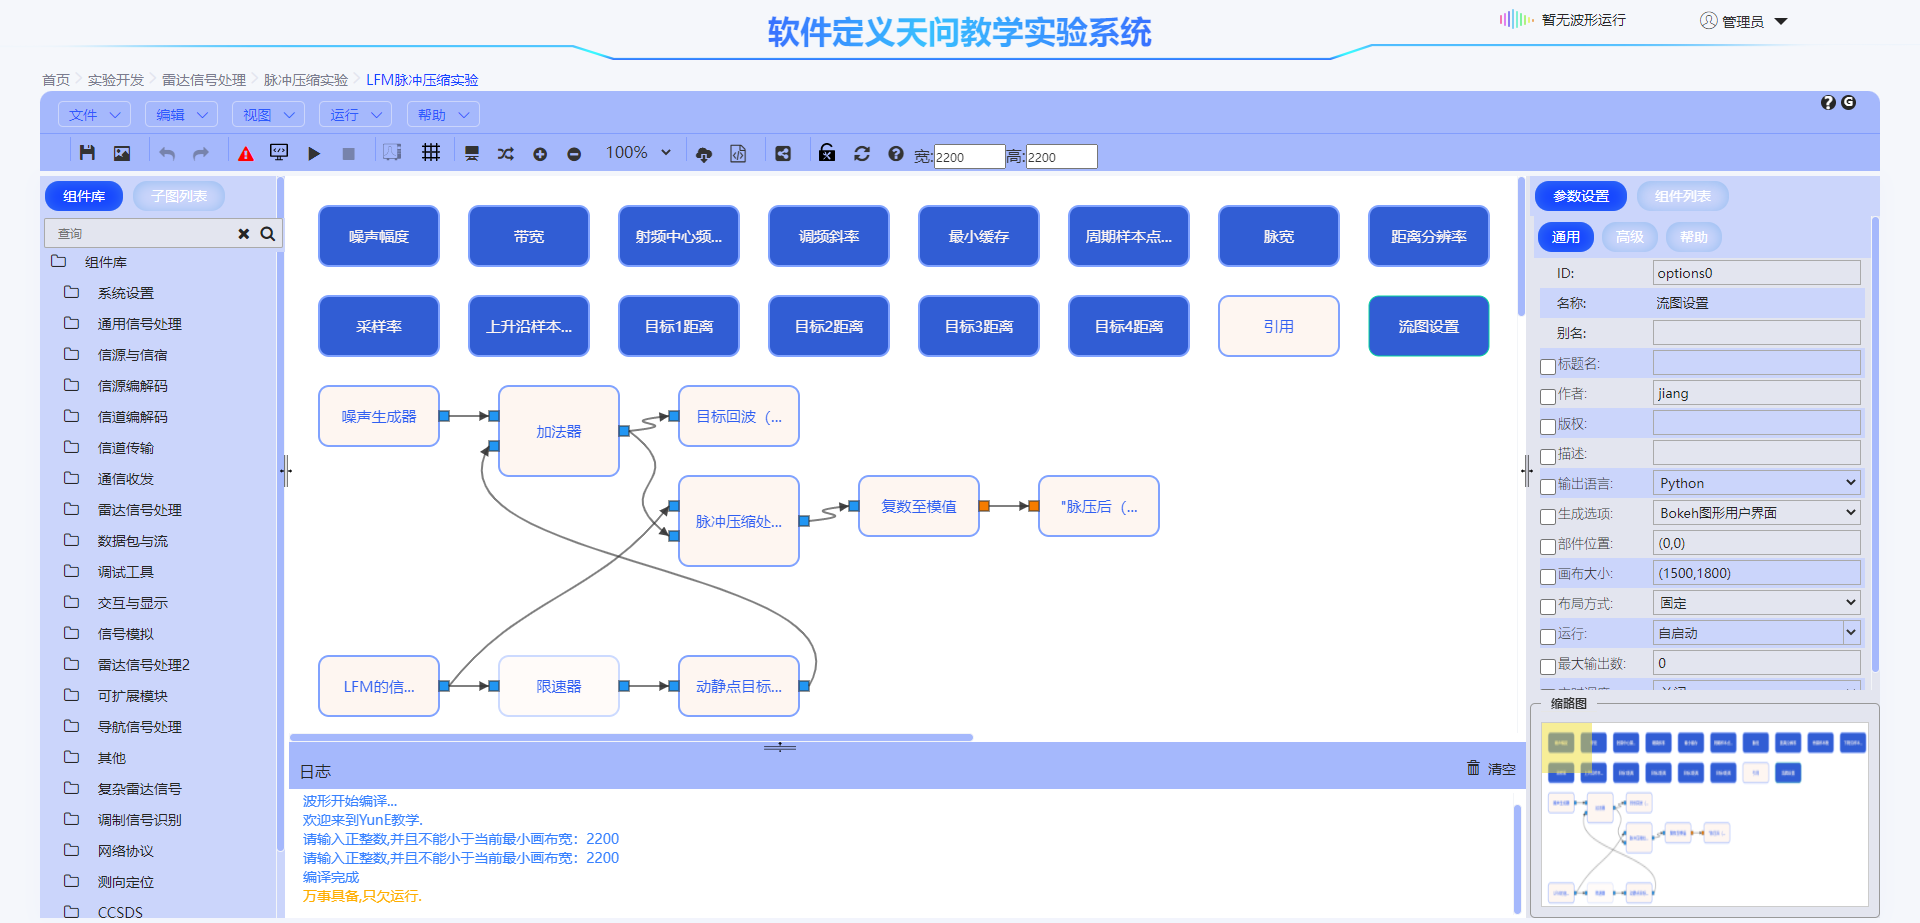1920x923 pixels.
Task: Toggle the 输出语言 checkbox
Action: [1548, 487]
